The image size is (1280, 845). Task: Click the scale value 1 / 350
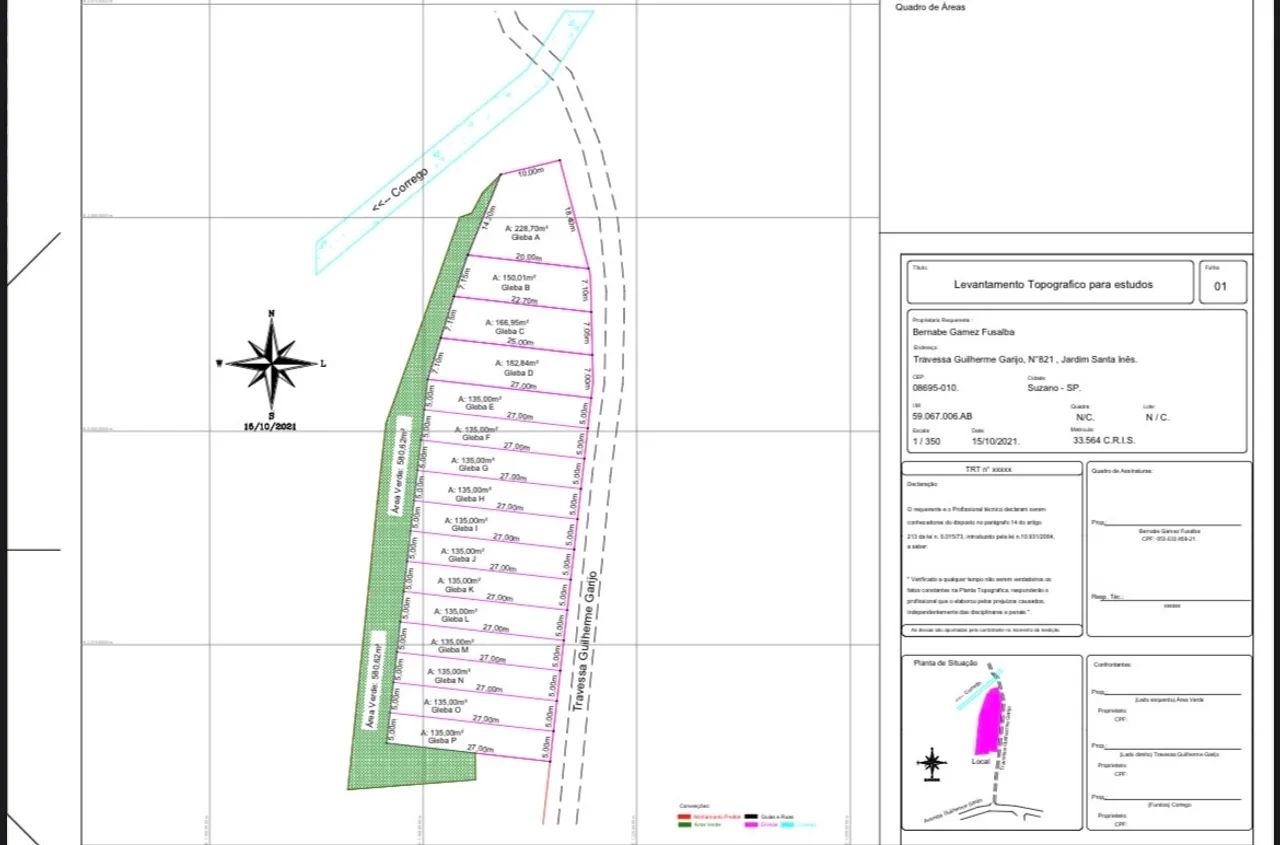pos(927,440)
